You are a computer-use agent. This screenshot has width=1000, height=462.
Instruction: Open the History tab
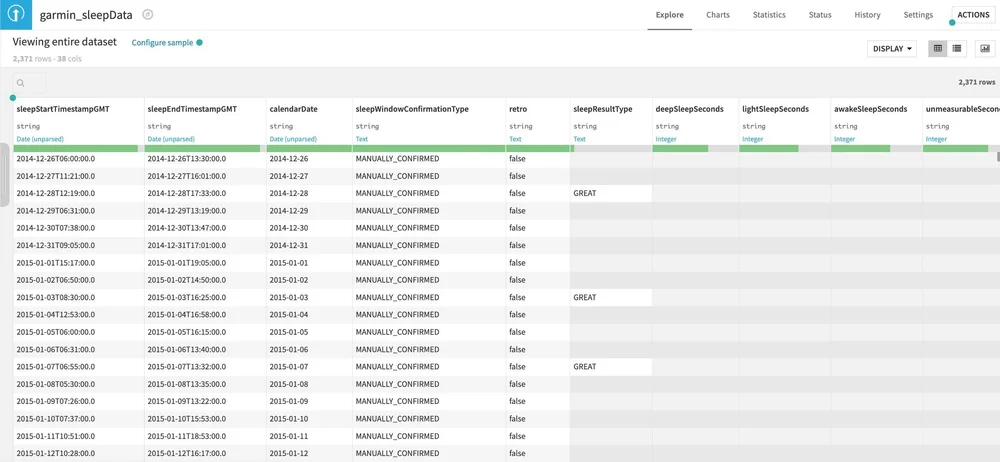(867, 15)
